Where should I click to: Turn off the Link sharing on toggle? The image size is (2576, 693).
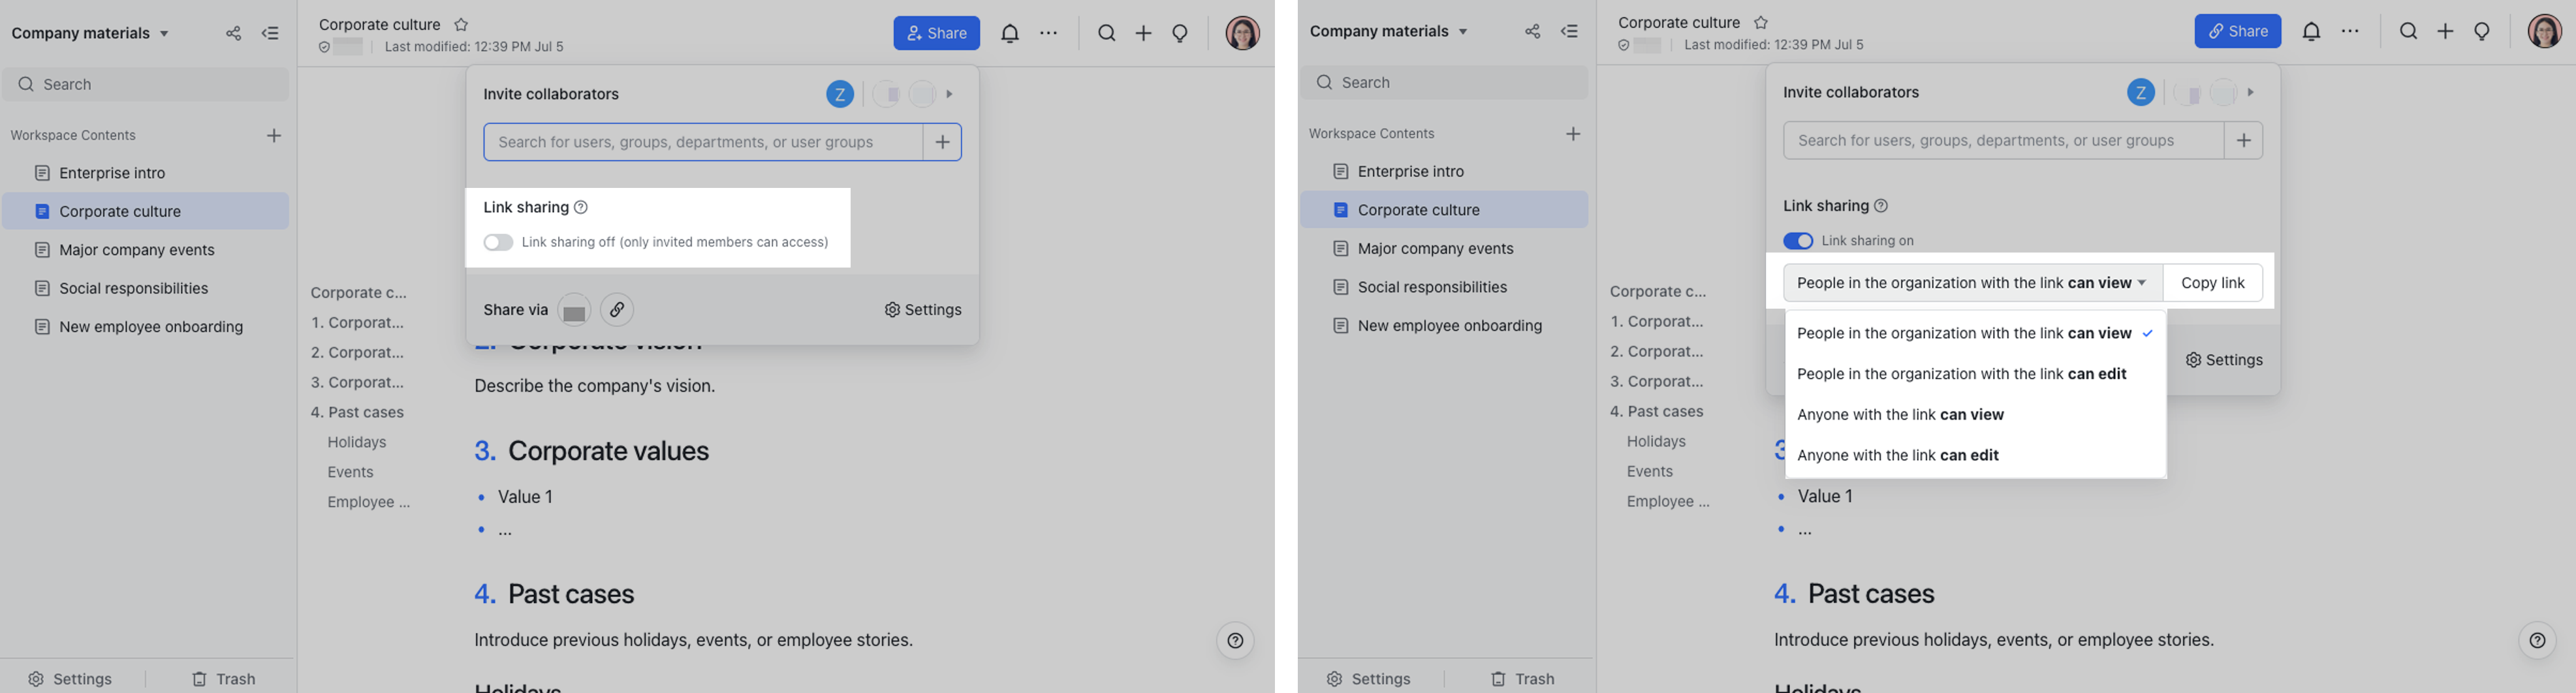[x=1797, y=241]
